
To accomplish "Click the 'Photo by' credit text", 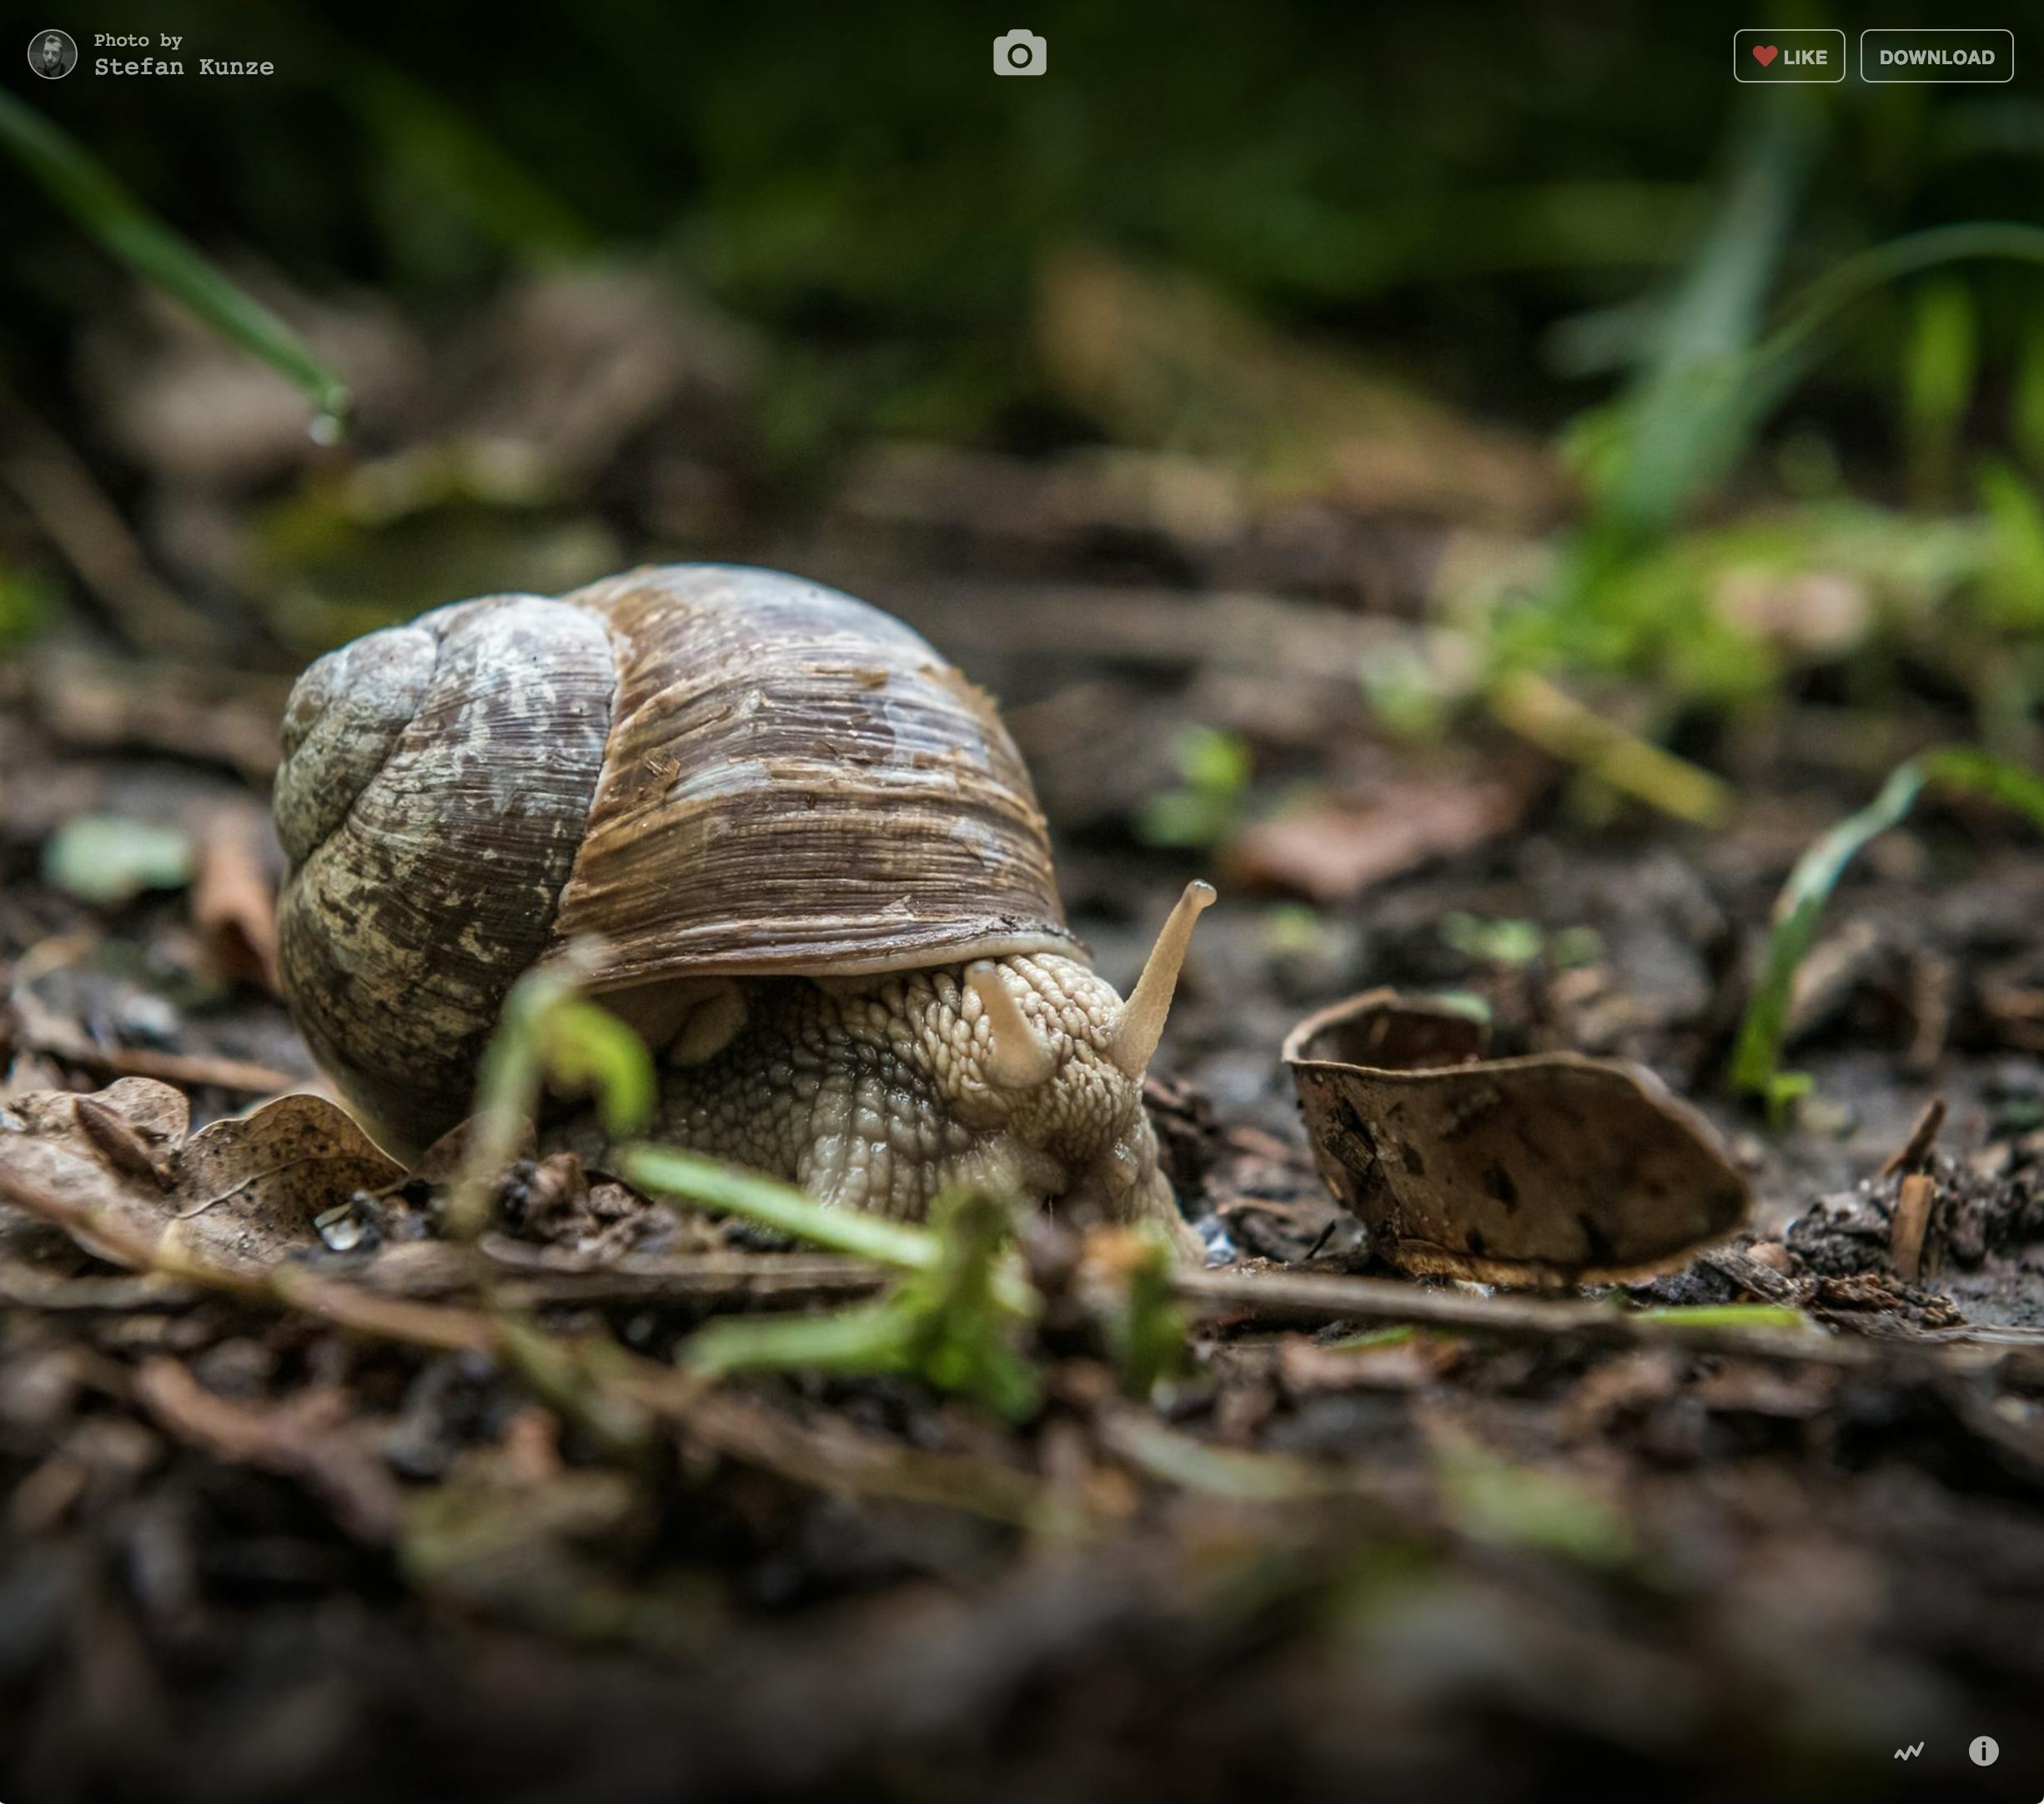I will click(x=138, y=40).
